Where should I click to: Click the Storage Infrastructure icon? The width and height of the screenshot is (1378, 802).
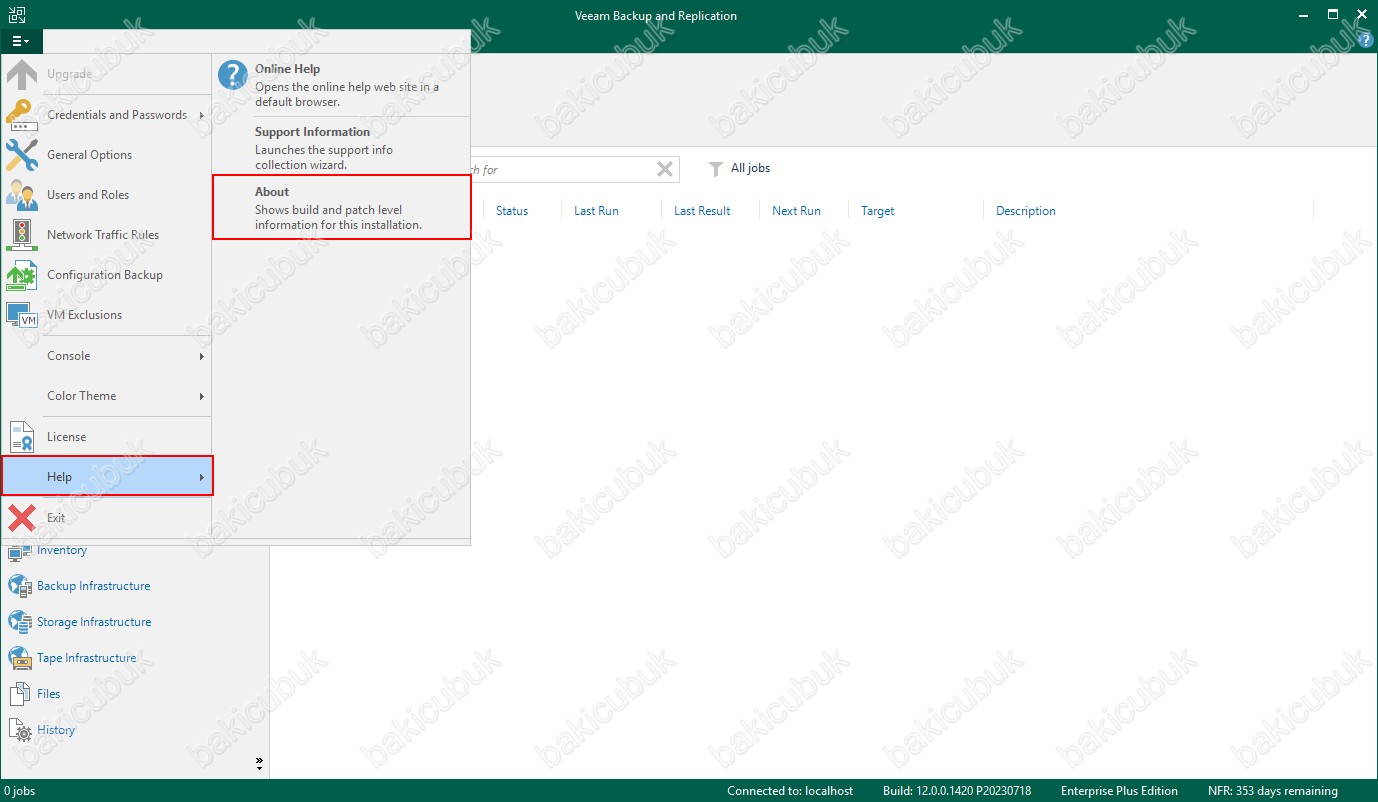coord(20,622)
